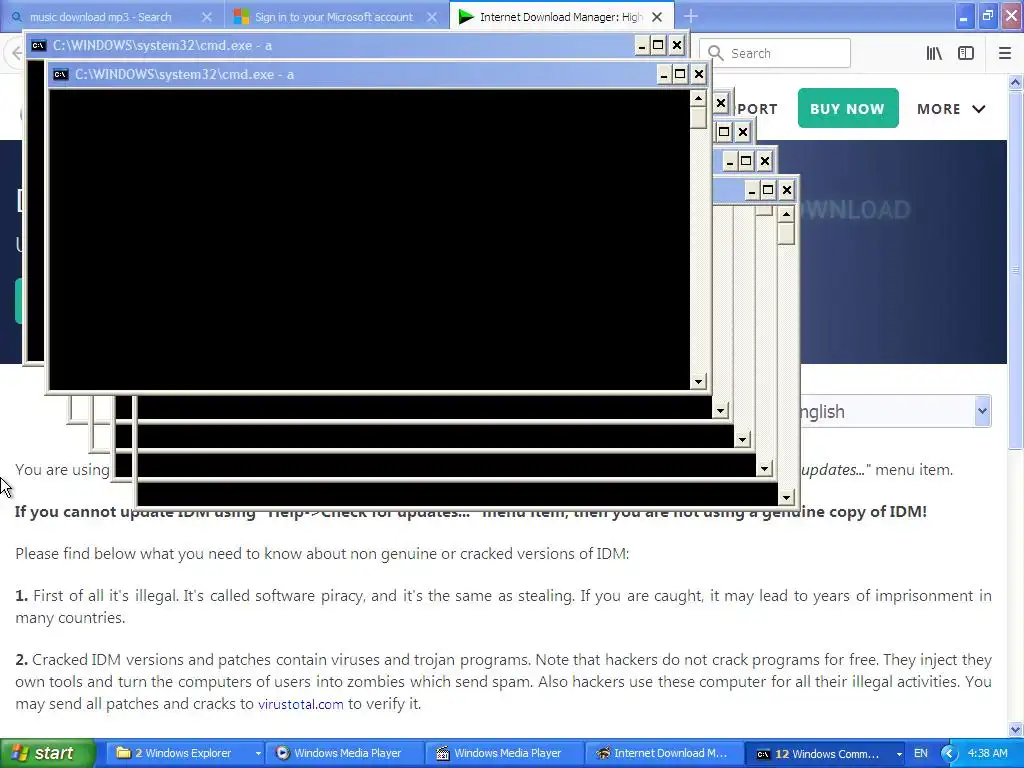1024x768 pixels.
Task: Click the browser page scrollbar thumb
Action: tap(1016, 270)
